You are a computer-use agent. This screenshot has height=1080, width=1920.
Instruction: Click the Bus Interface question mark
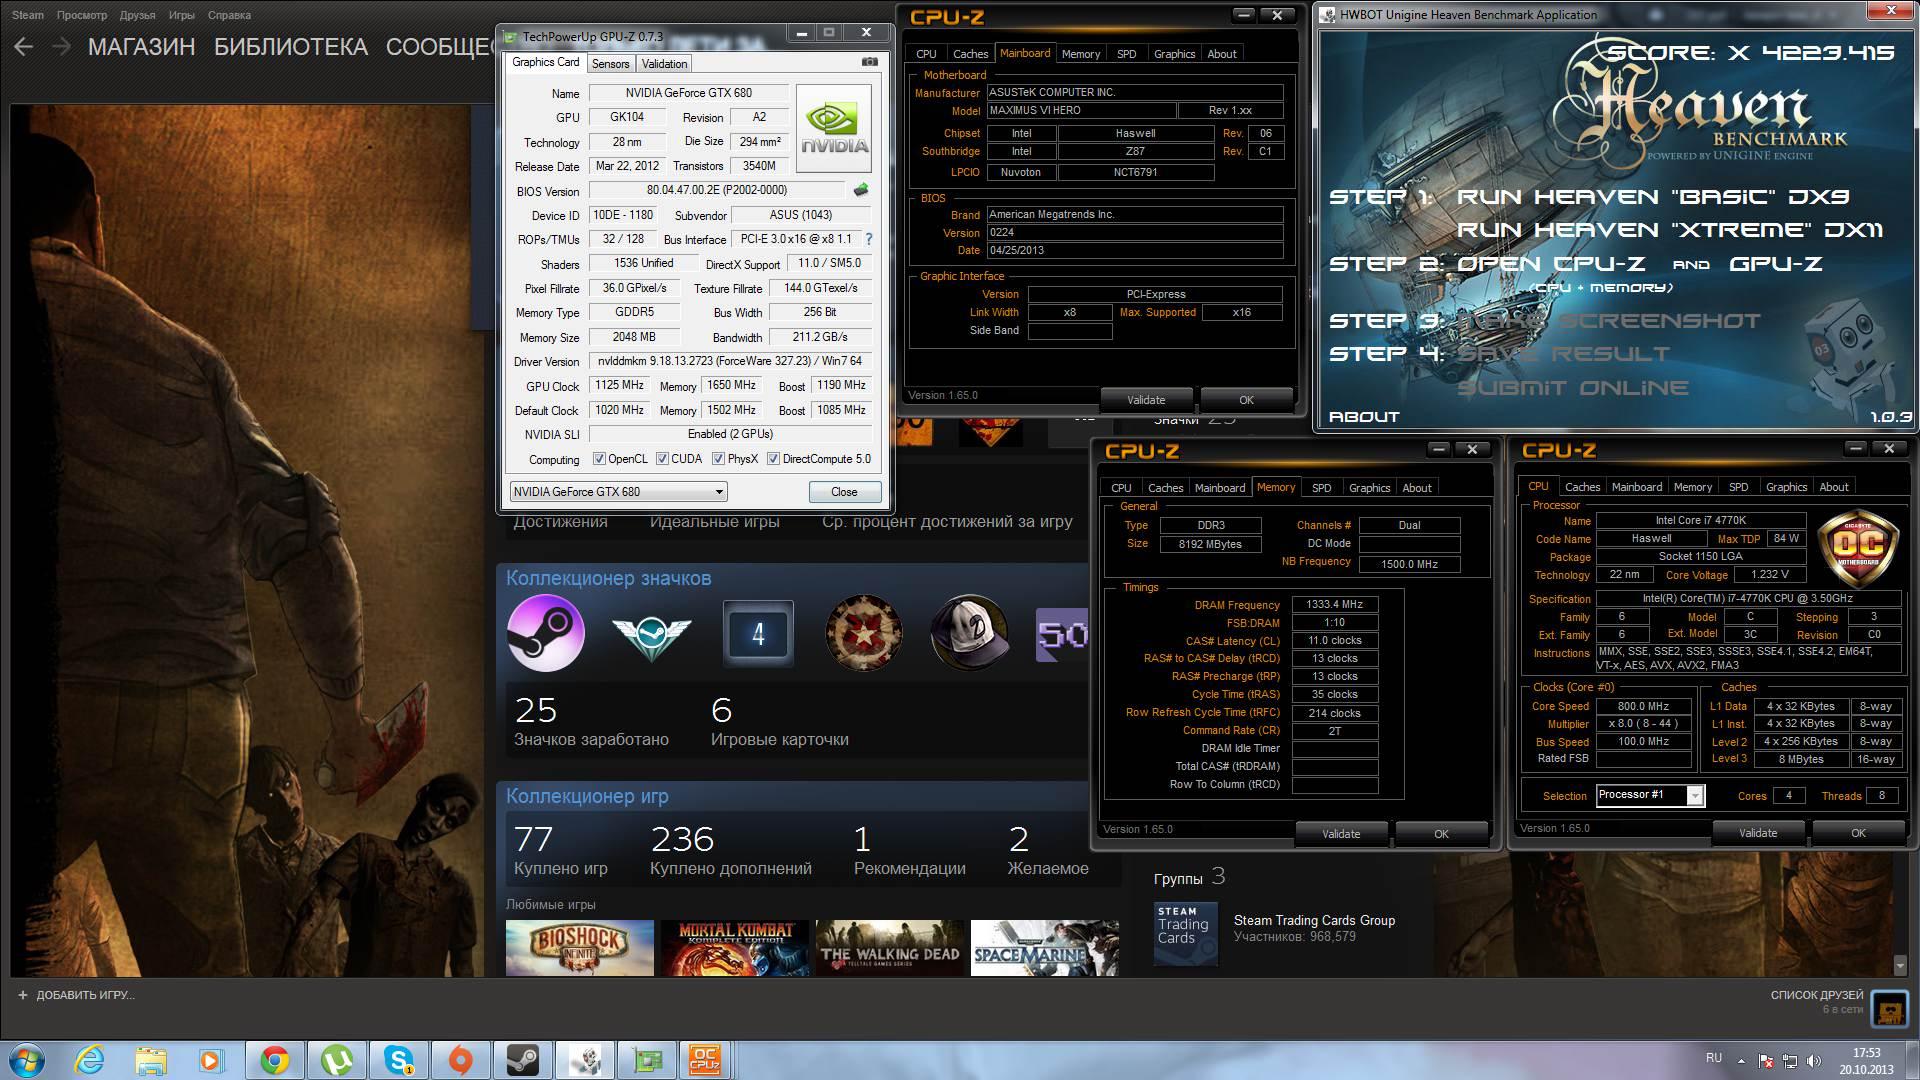tap(869, 239)
